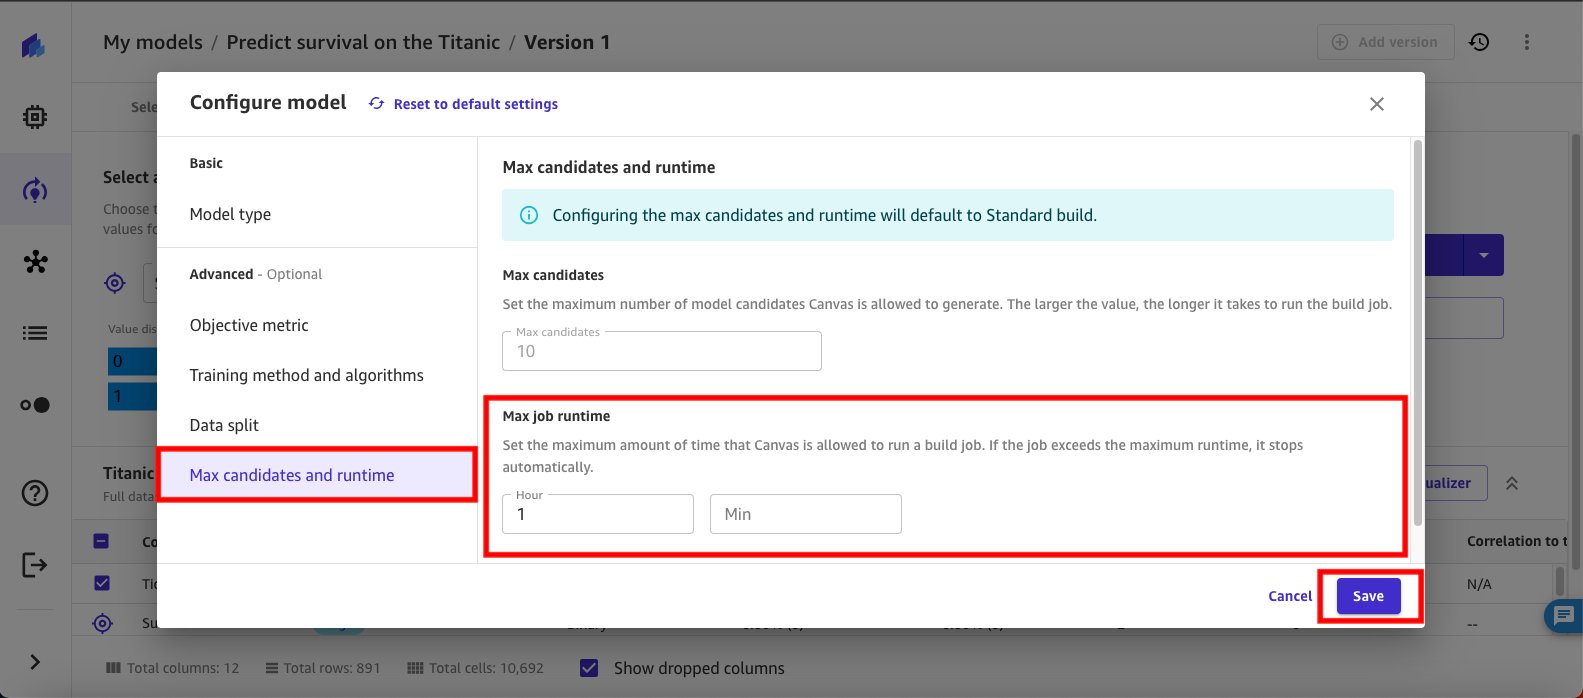
Task: Close the Configure model dialog
Action: pyautogui.click(x=1377, y=104)
